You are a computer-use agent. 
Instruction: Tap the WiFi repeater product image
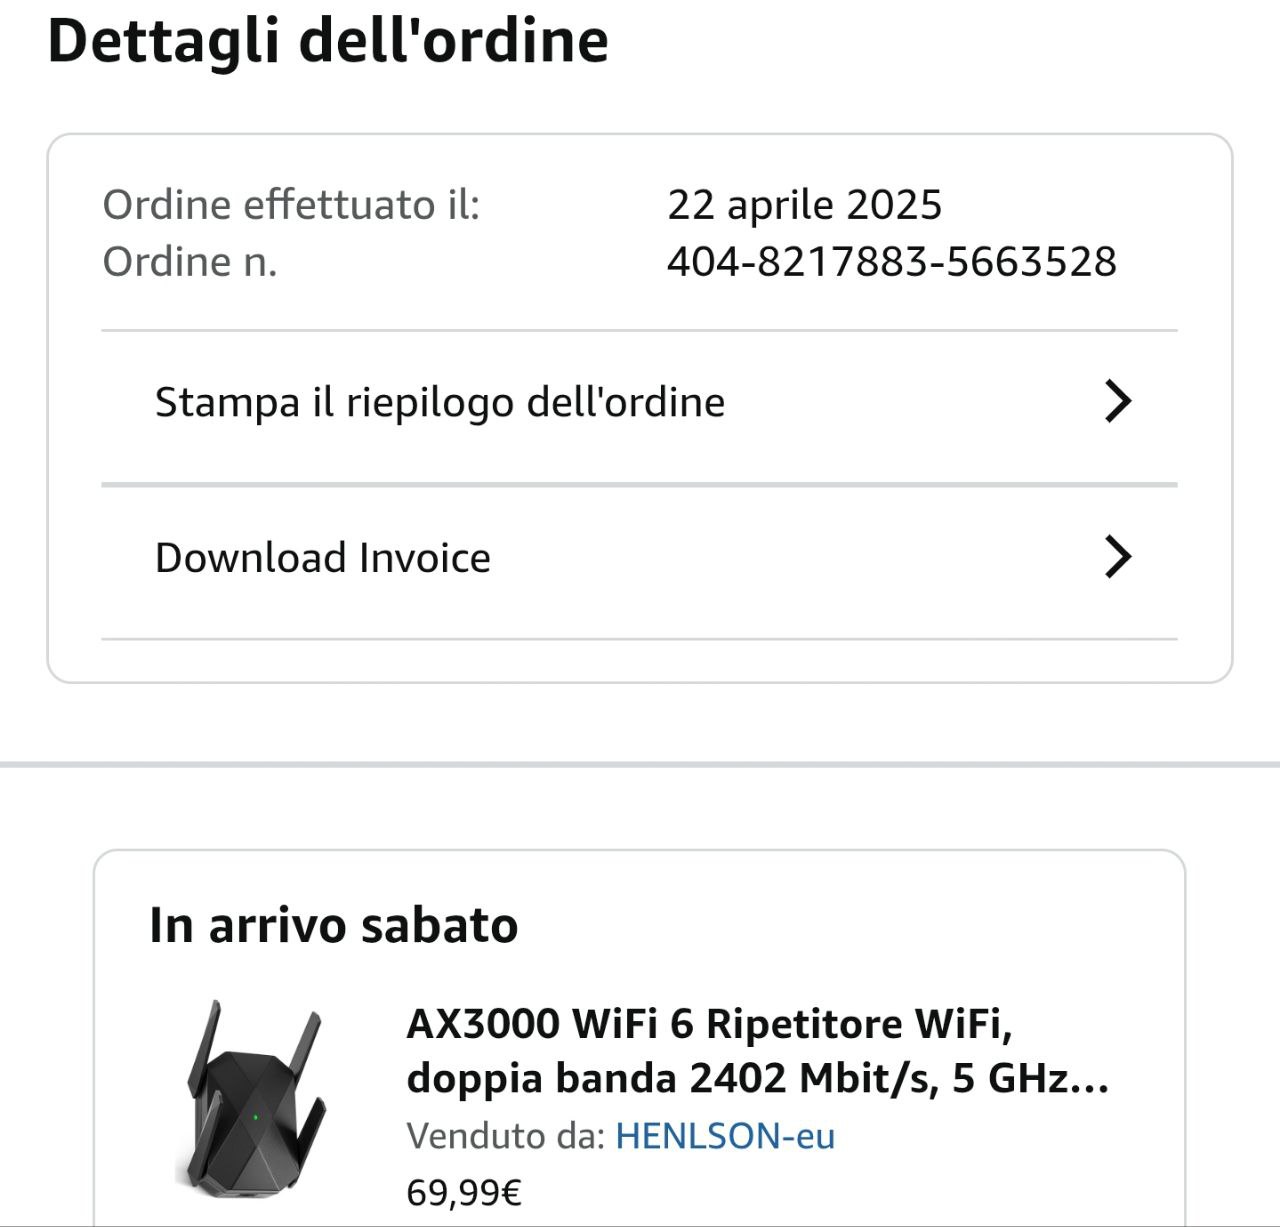click(254, 1098)
